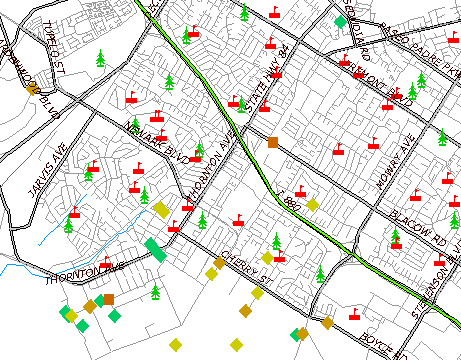Click the Paseo Padre Pkwy road label

tap(420, 50)
